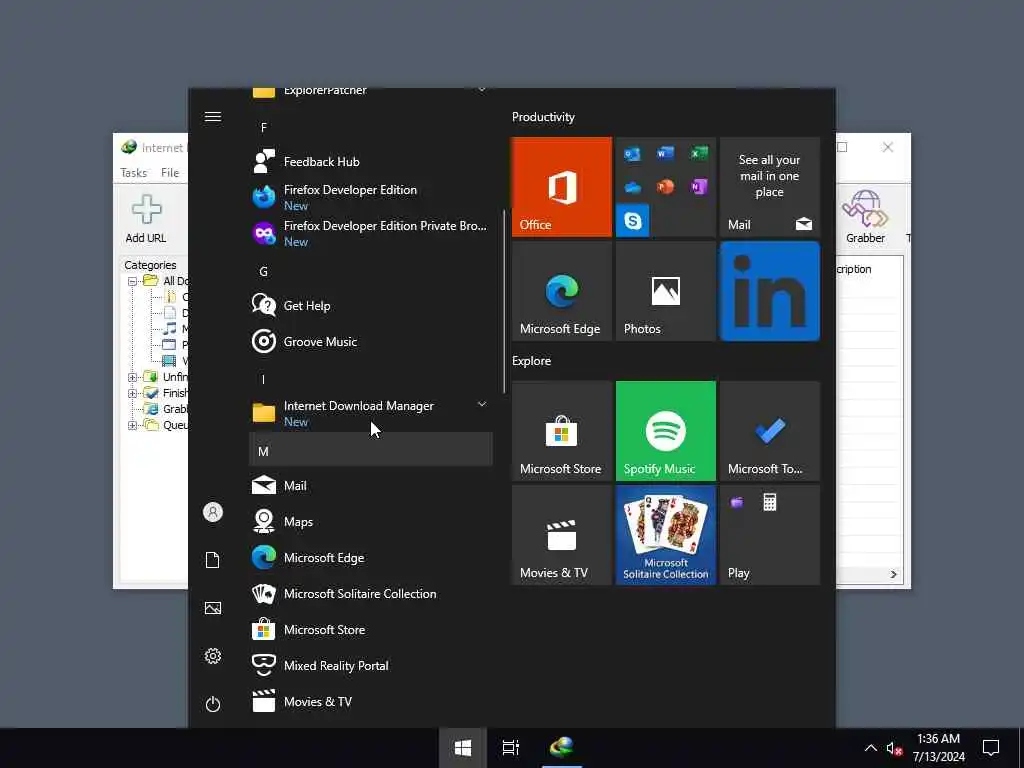
Task: Click IDM list right scroll arrow
Action: pyautogui.click(x=893, y=575)
